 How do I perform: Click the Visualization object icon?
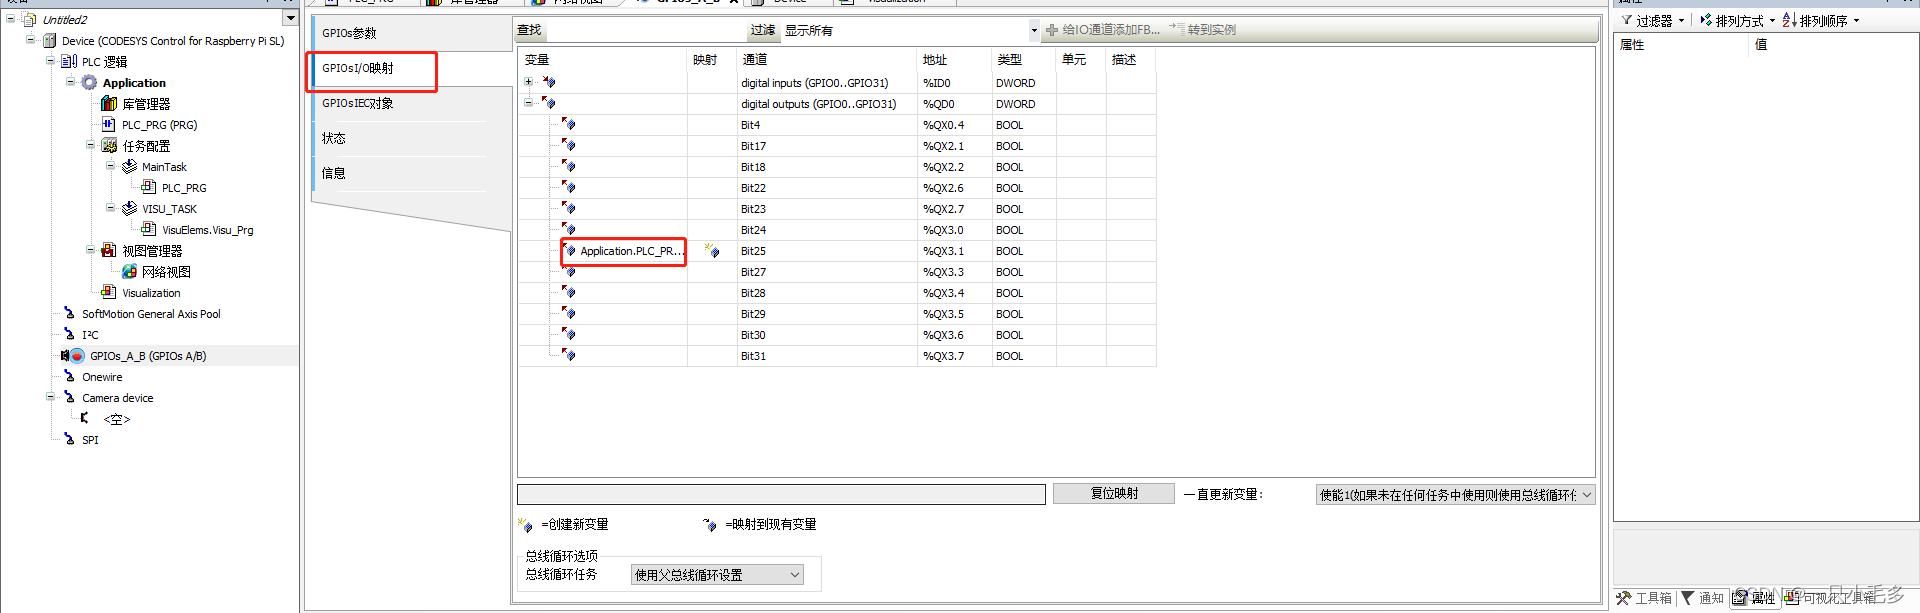point(109,292)
